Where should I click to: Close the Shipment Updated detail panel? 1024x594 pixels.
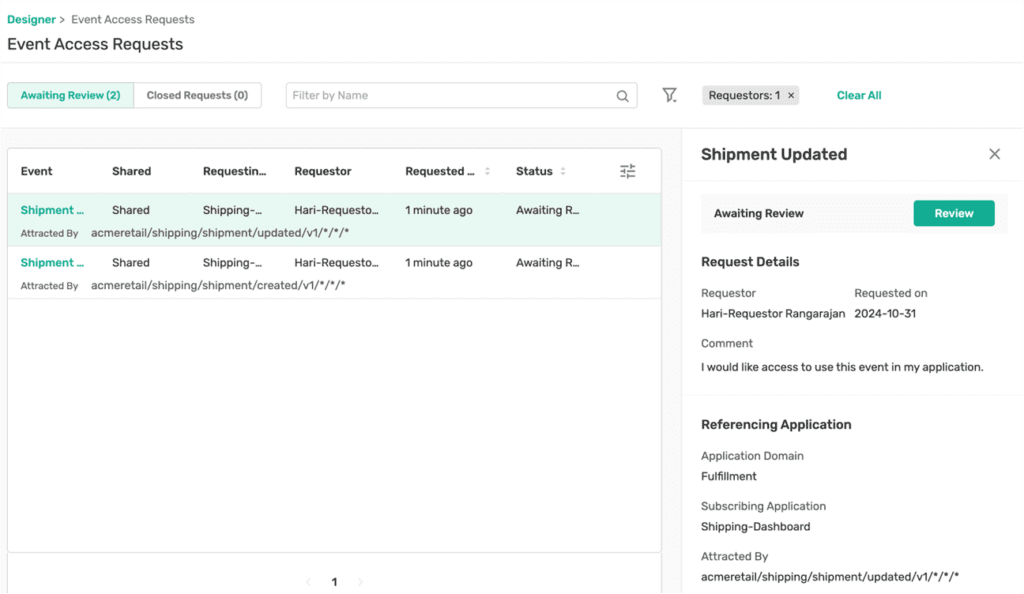coord(994,154)
